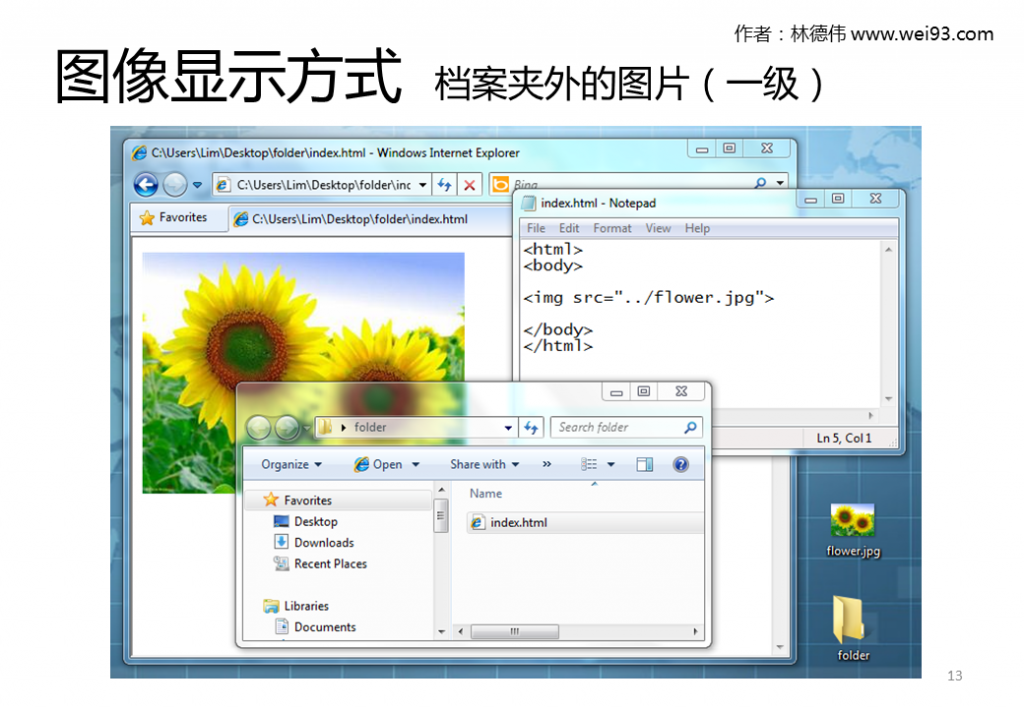1024x708 pixels.
Task: Open the Favorites star button in IE
Action: tap(174, 217)
